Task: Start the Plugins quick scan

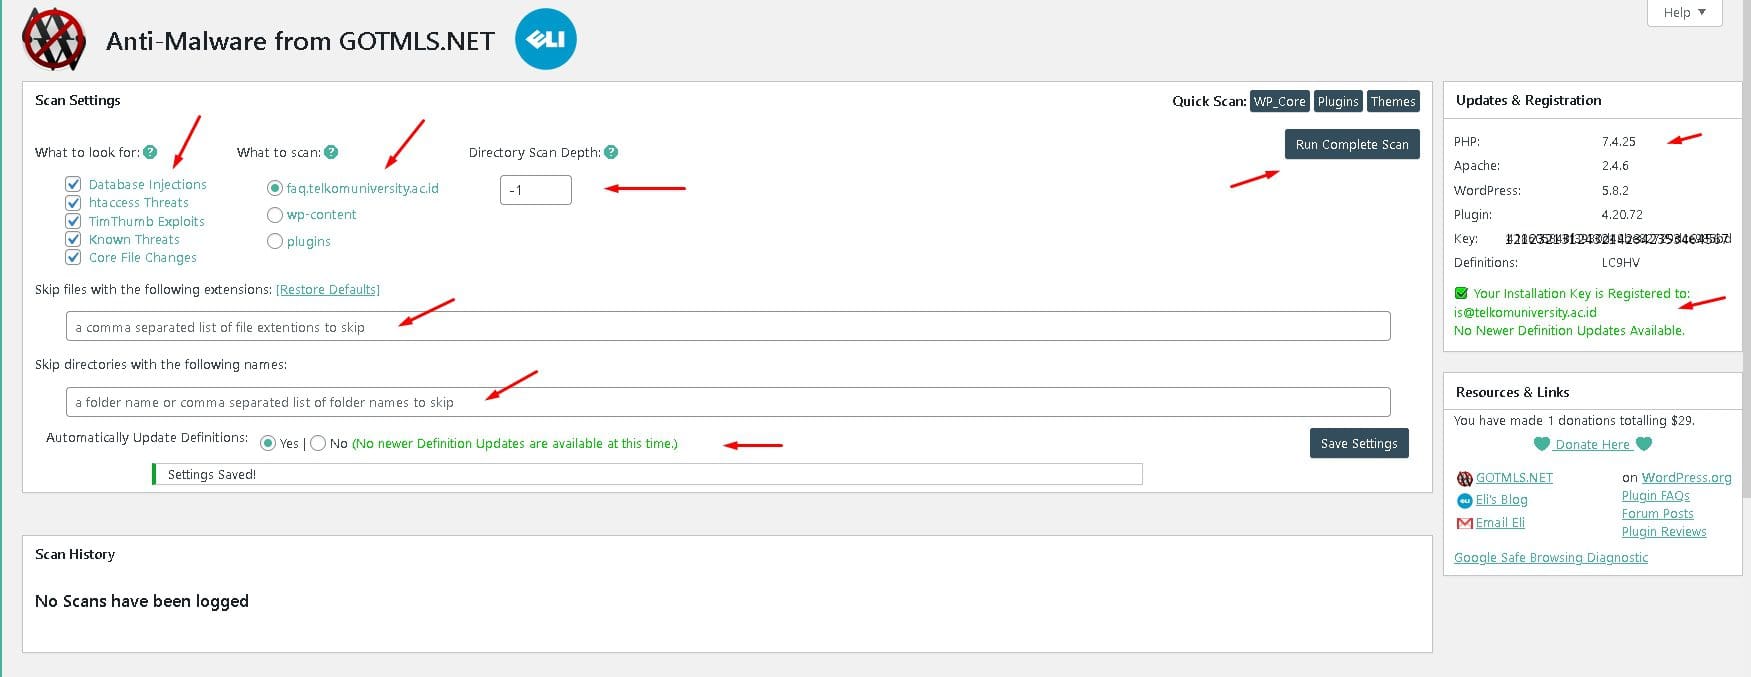Action: point(1337,101)
